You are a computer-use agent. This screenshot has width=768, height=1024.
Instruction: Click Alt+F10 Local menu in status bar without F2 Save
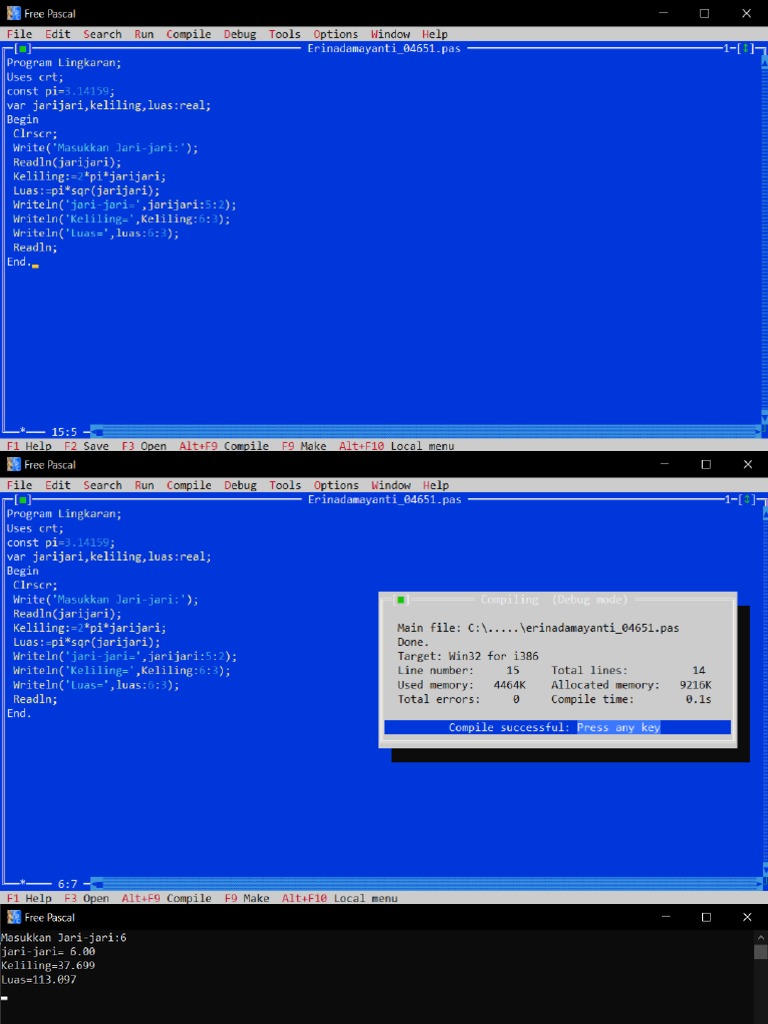(340, 899)
